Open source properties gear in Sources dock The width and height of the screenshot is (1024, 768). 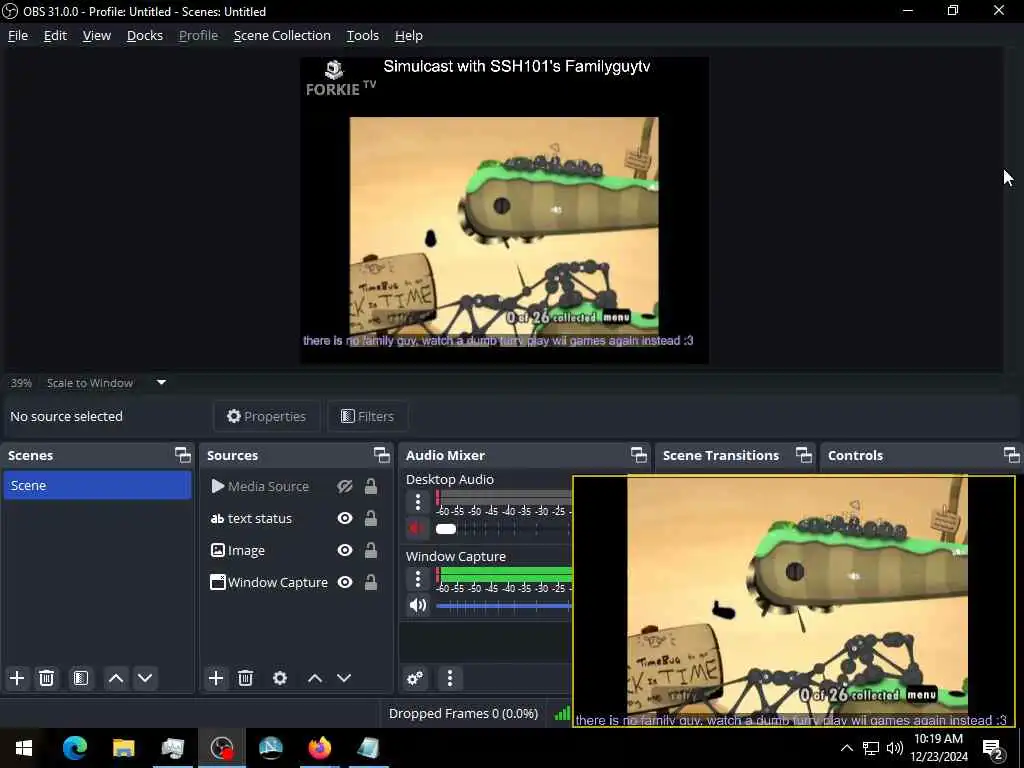[x=280, y=678]
